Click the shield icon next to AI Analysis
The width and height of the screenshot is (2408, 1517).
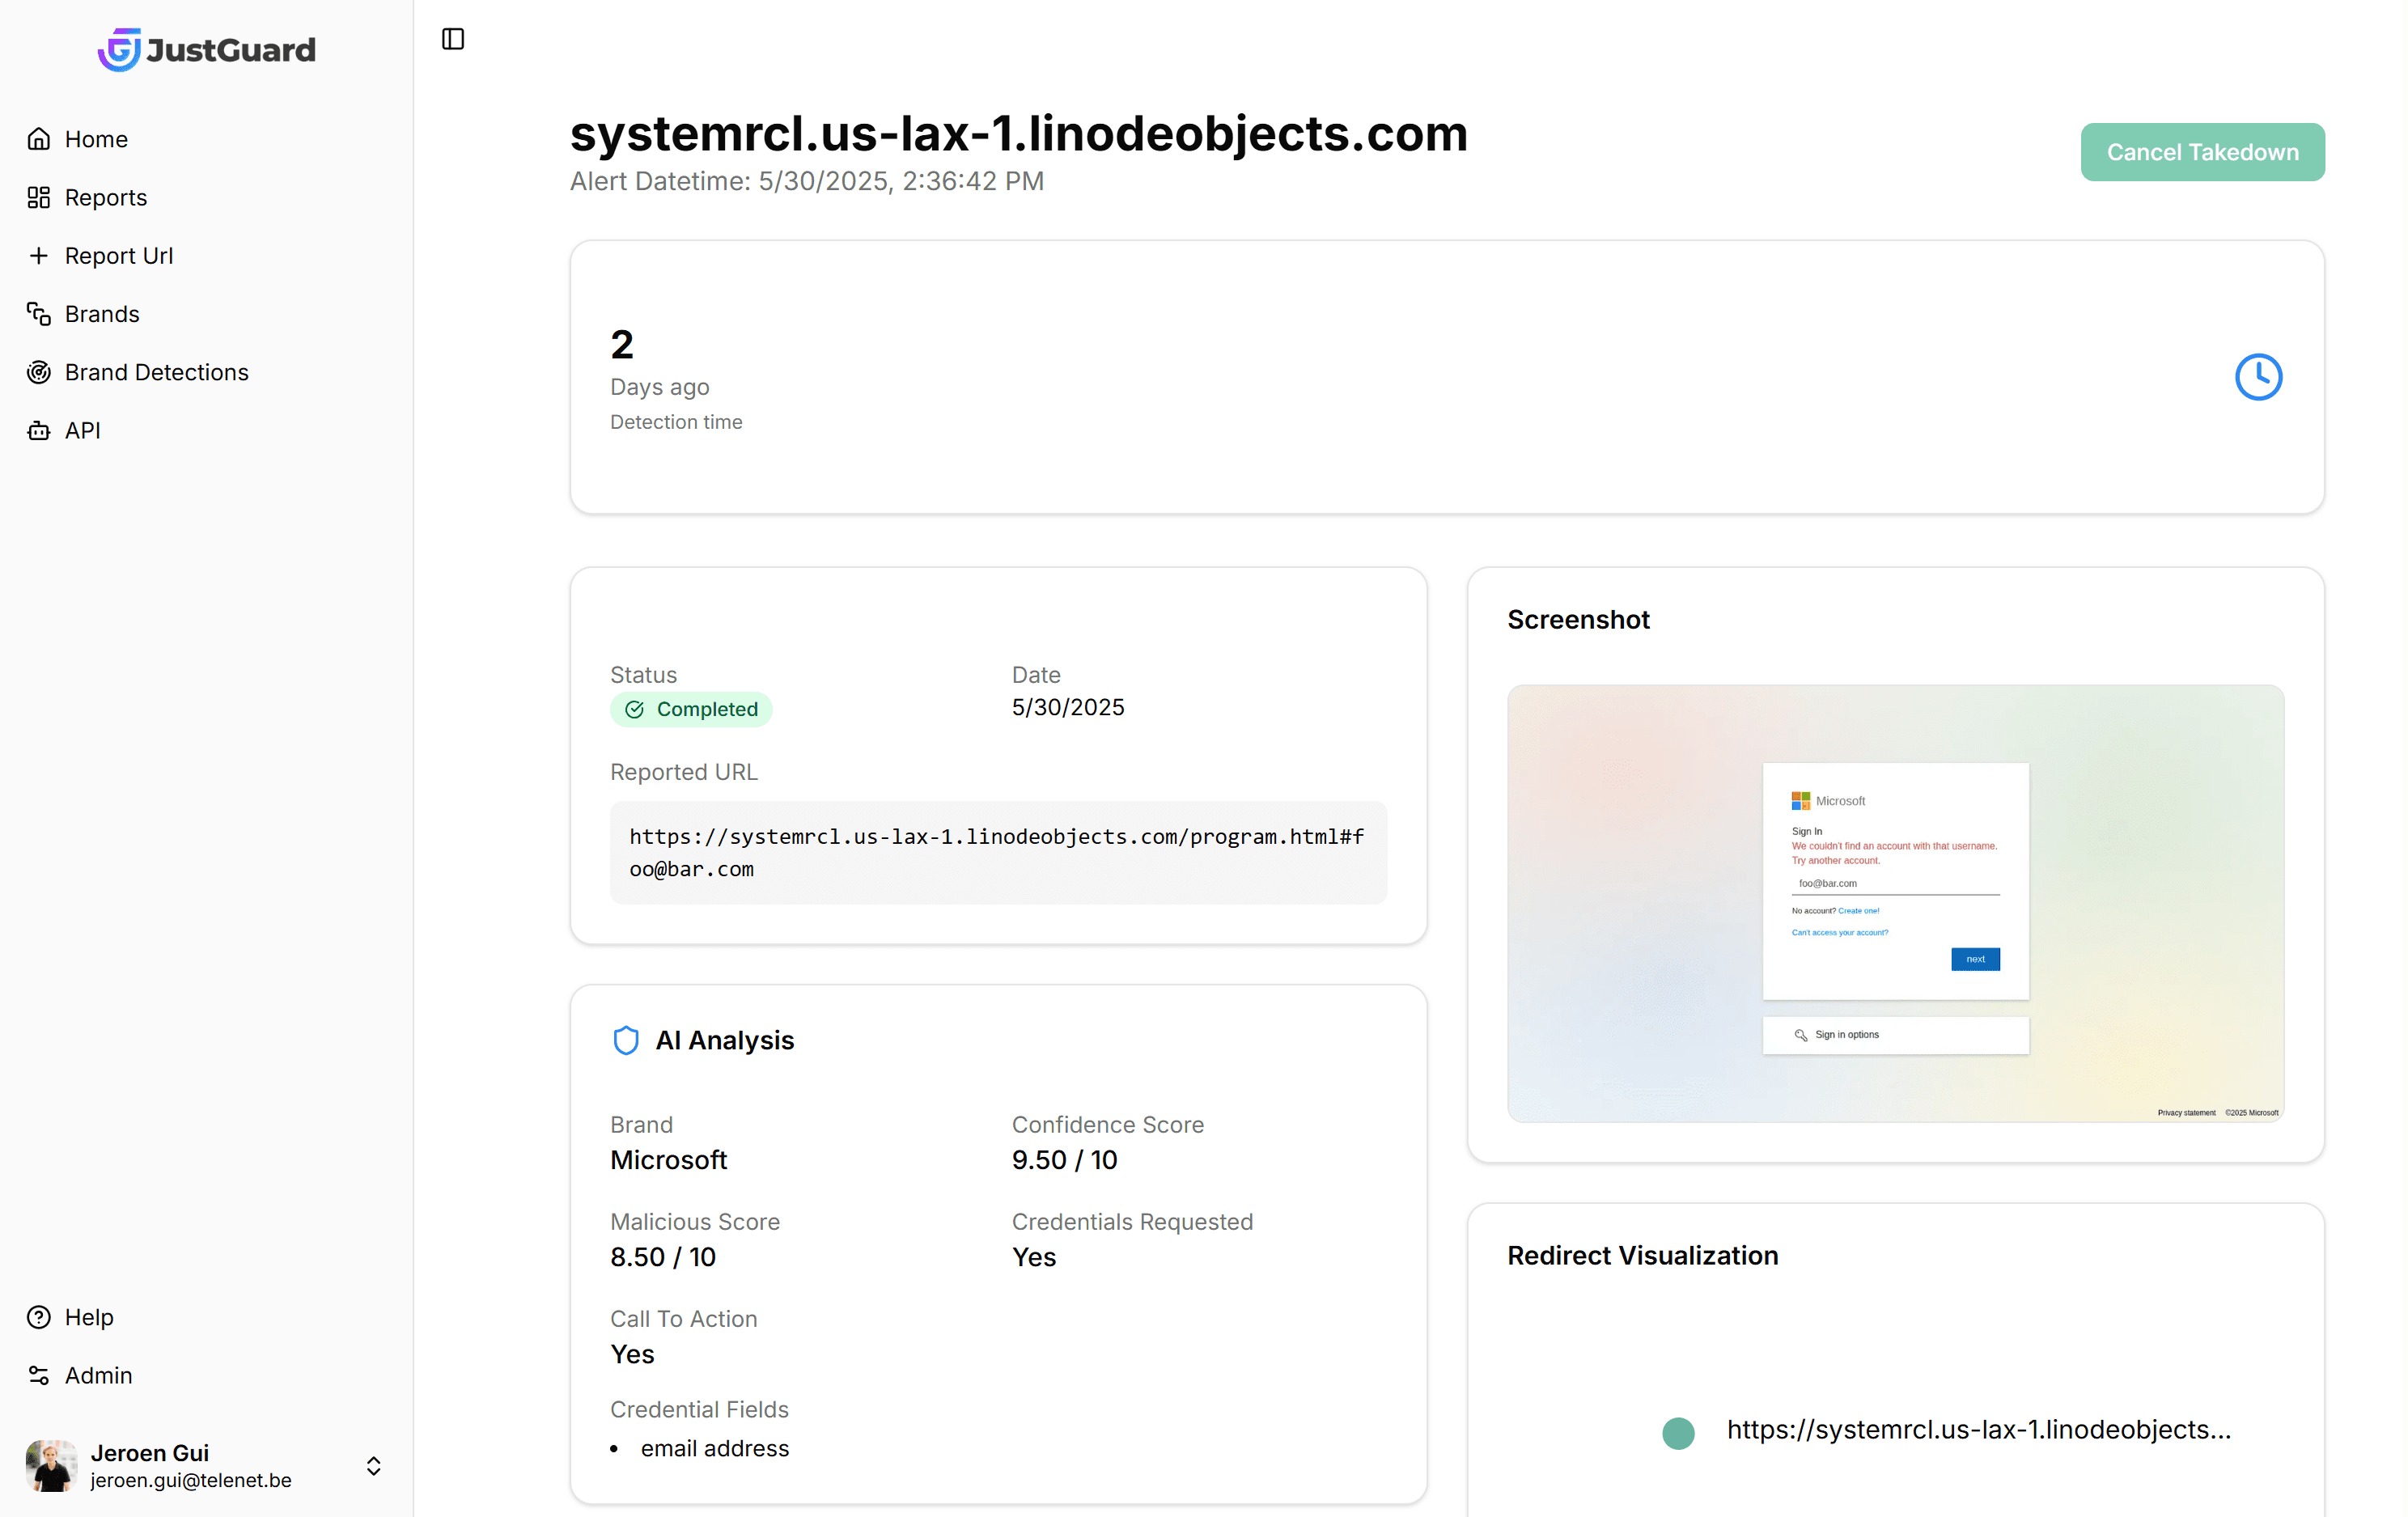(x=626, y=1040)
